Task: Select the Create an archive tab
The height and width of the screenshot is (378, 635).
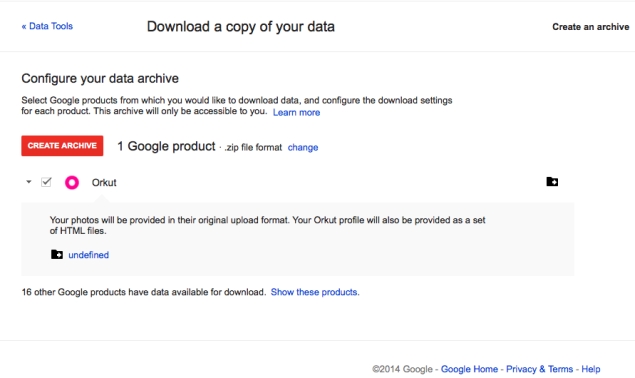Action: pyautogui.click(x=591, y=27)
